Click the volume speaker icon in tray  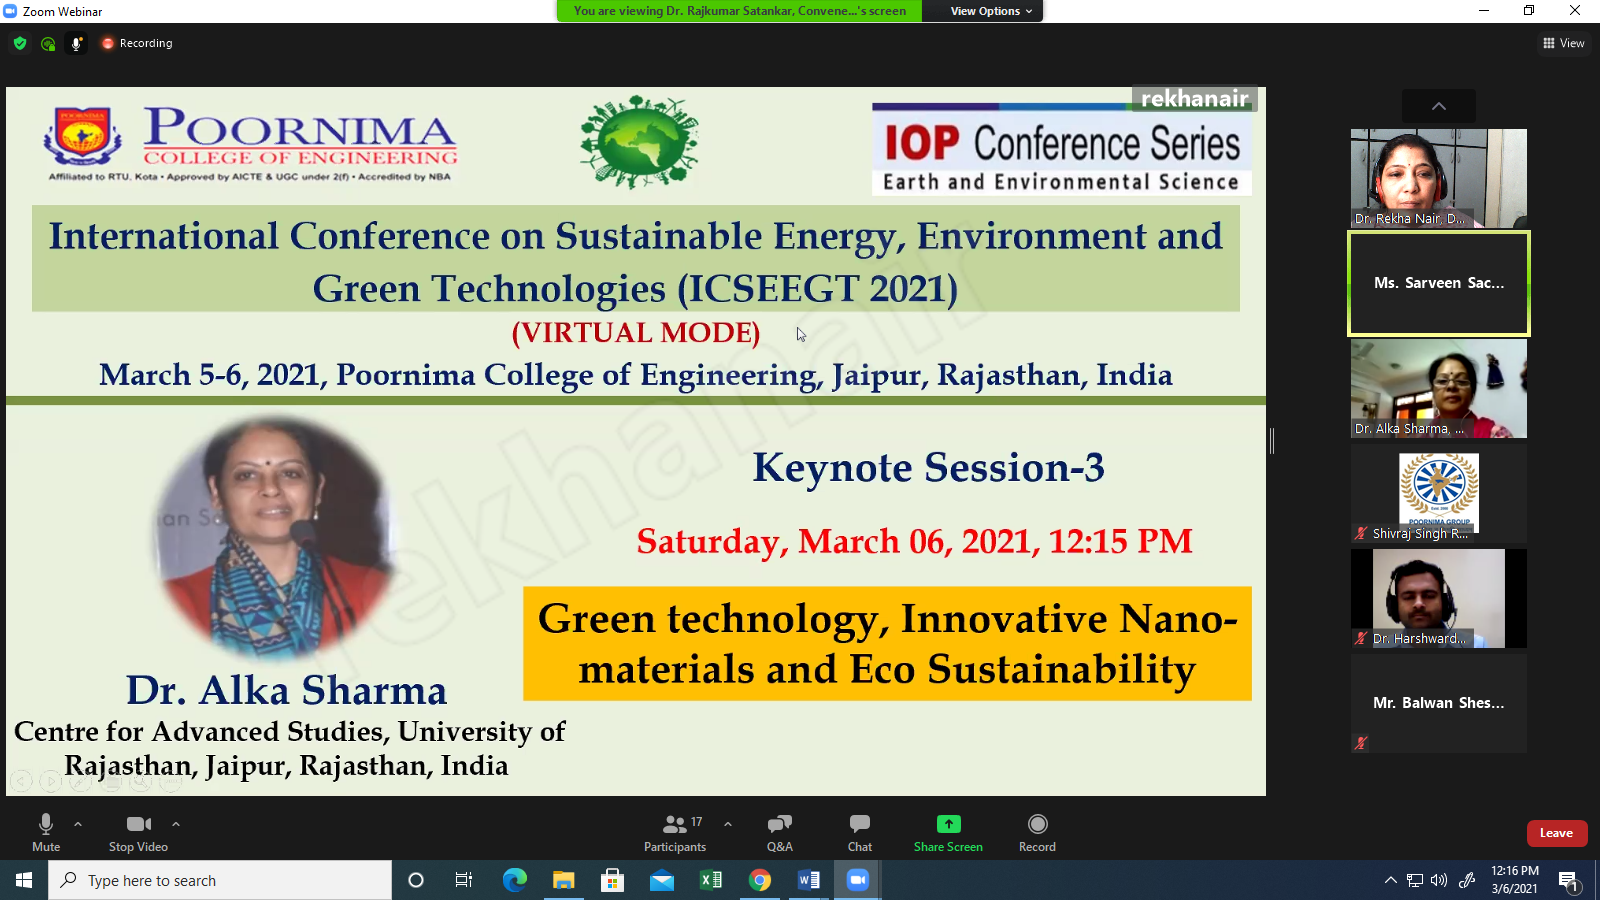(x=1439, y=880)
